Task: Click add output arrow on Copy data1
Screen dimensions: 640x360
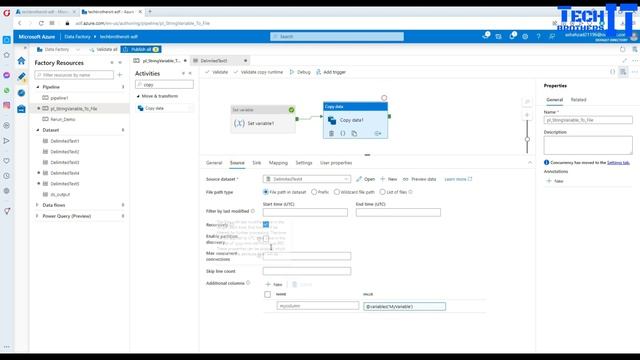Action: [378, 133]
